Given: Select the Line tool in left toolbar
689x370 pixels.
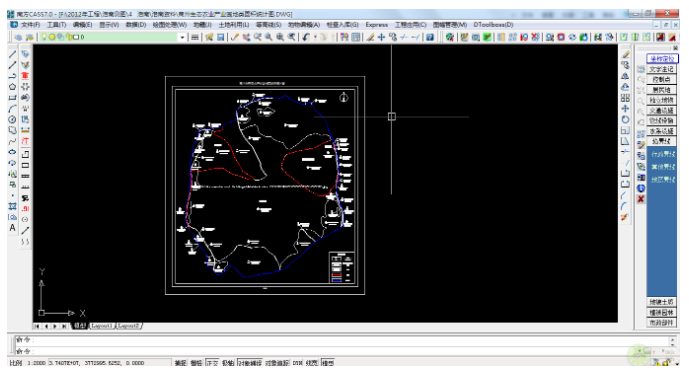Looking at the screenshot, I should click(x=12, y=54).
